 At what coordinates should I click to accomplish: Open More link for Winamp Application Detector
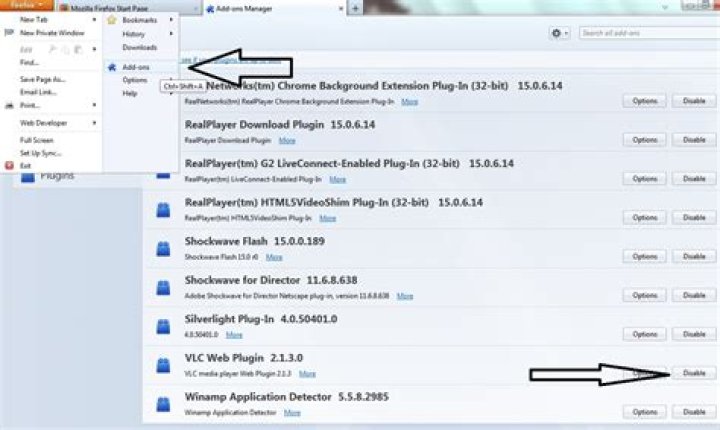click(292, 413)
